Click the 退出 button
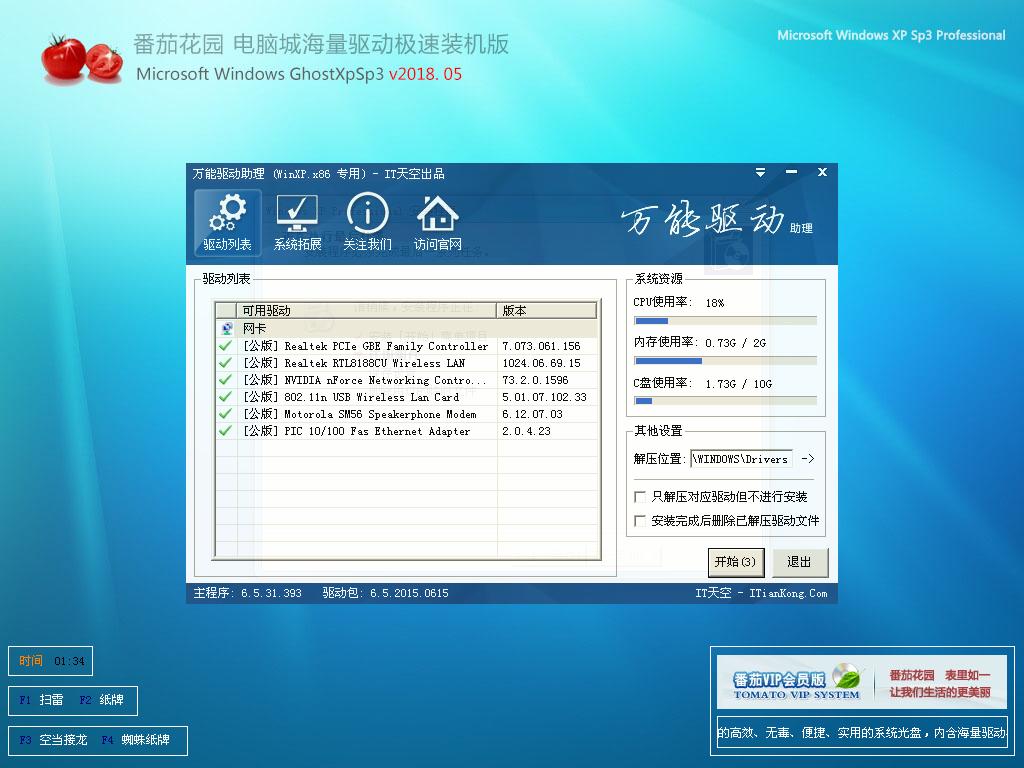 click(800, 562)
